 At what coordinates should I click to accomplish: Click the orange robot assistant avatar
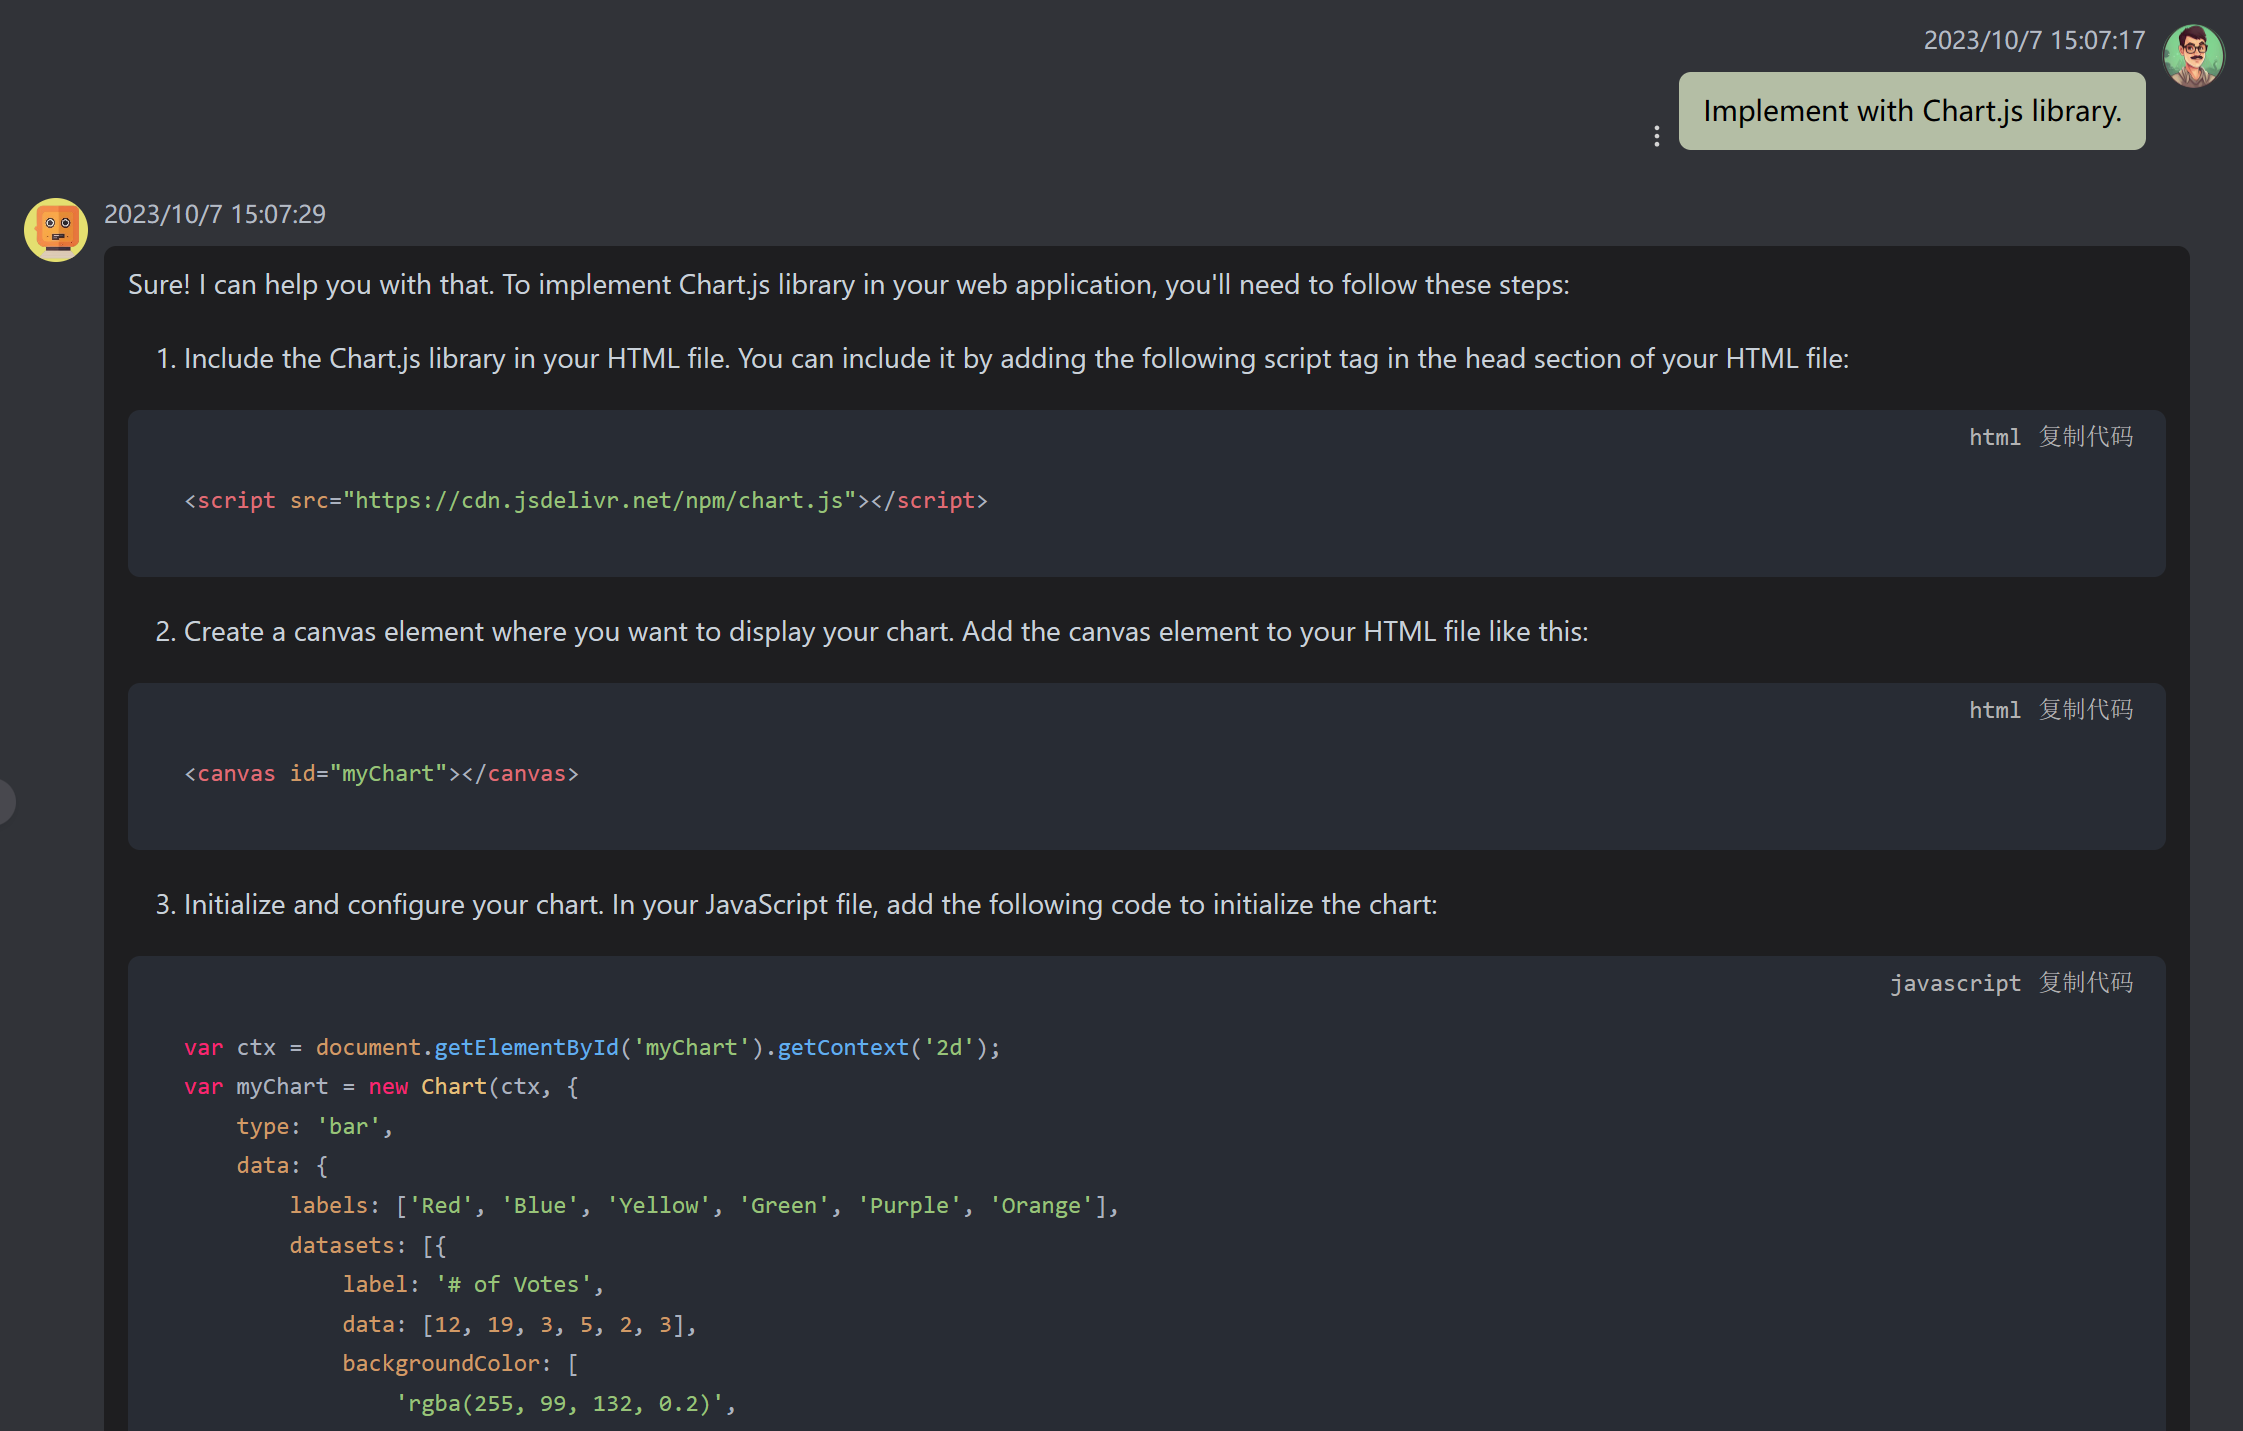click(56, 230)
